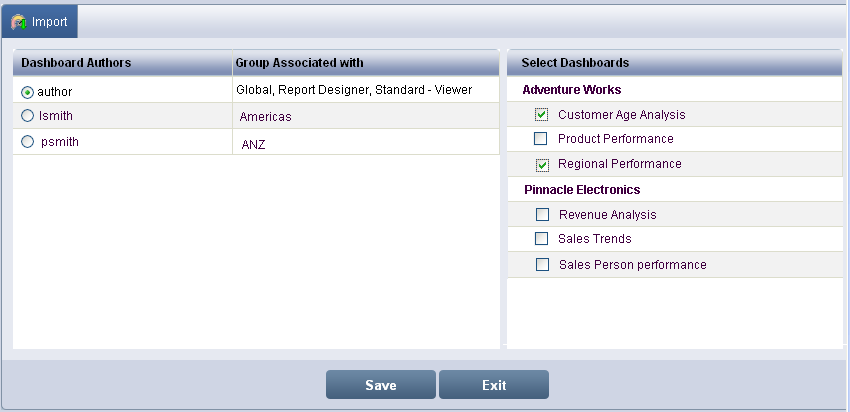The height and width of the screenshot is (412, 850).
Task: Enable the Product Performance checkbox
Action: (x=541, y=139)
